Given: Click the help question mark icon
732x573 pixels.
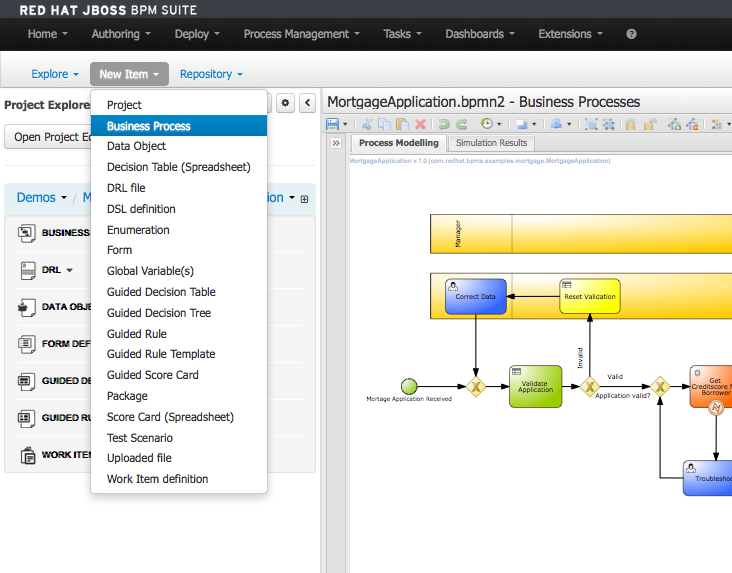Looking at the screenshot, I should coord(631,34).
